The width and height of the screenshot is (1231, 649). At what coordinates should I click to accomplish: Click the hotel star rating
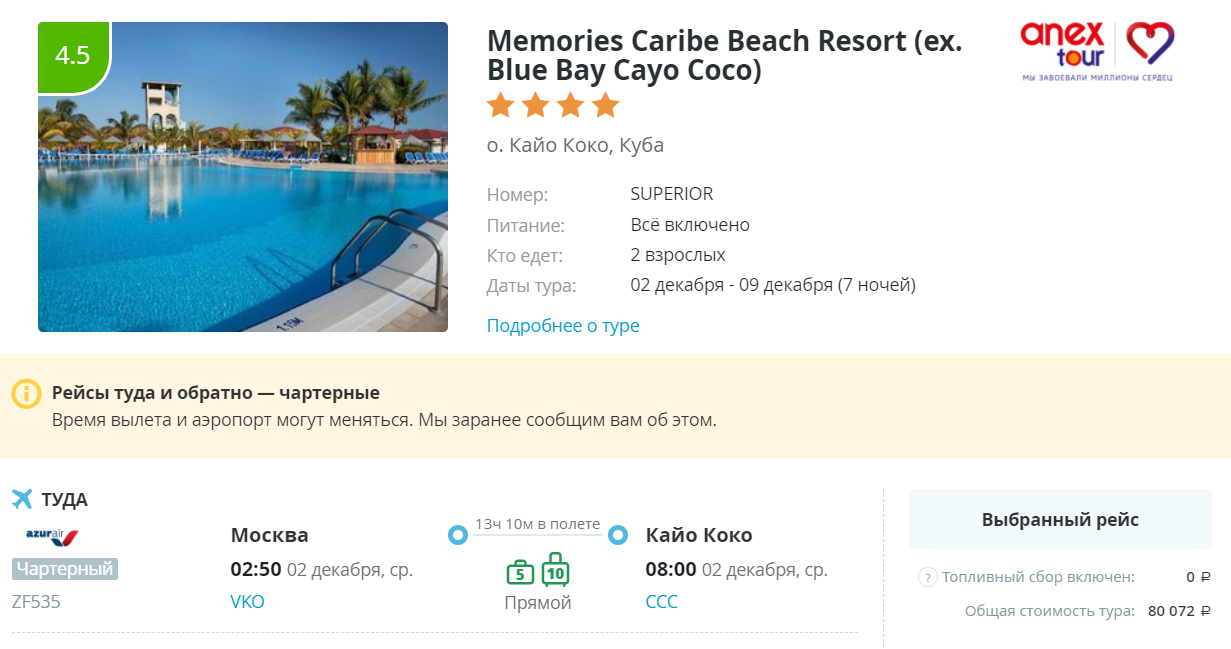pos(553,105)
